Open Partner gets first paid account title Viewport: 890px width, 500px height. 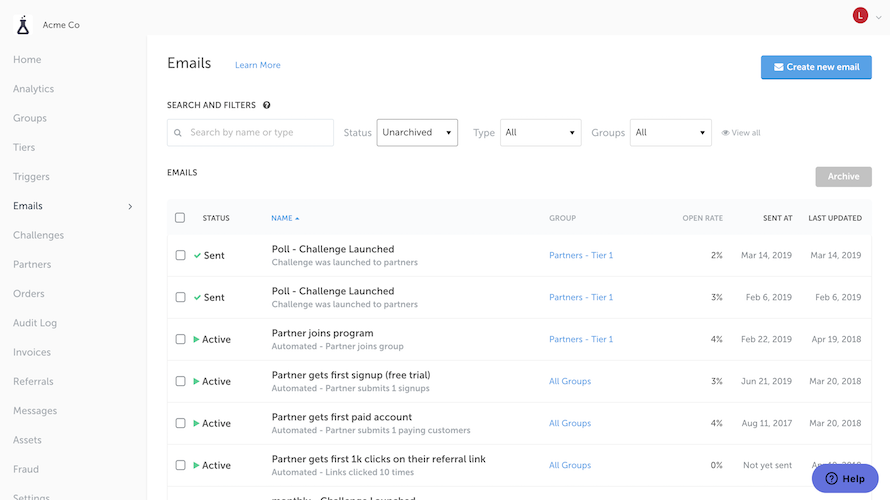(342, 417)
